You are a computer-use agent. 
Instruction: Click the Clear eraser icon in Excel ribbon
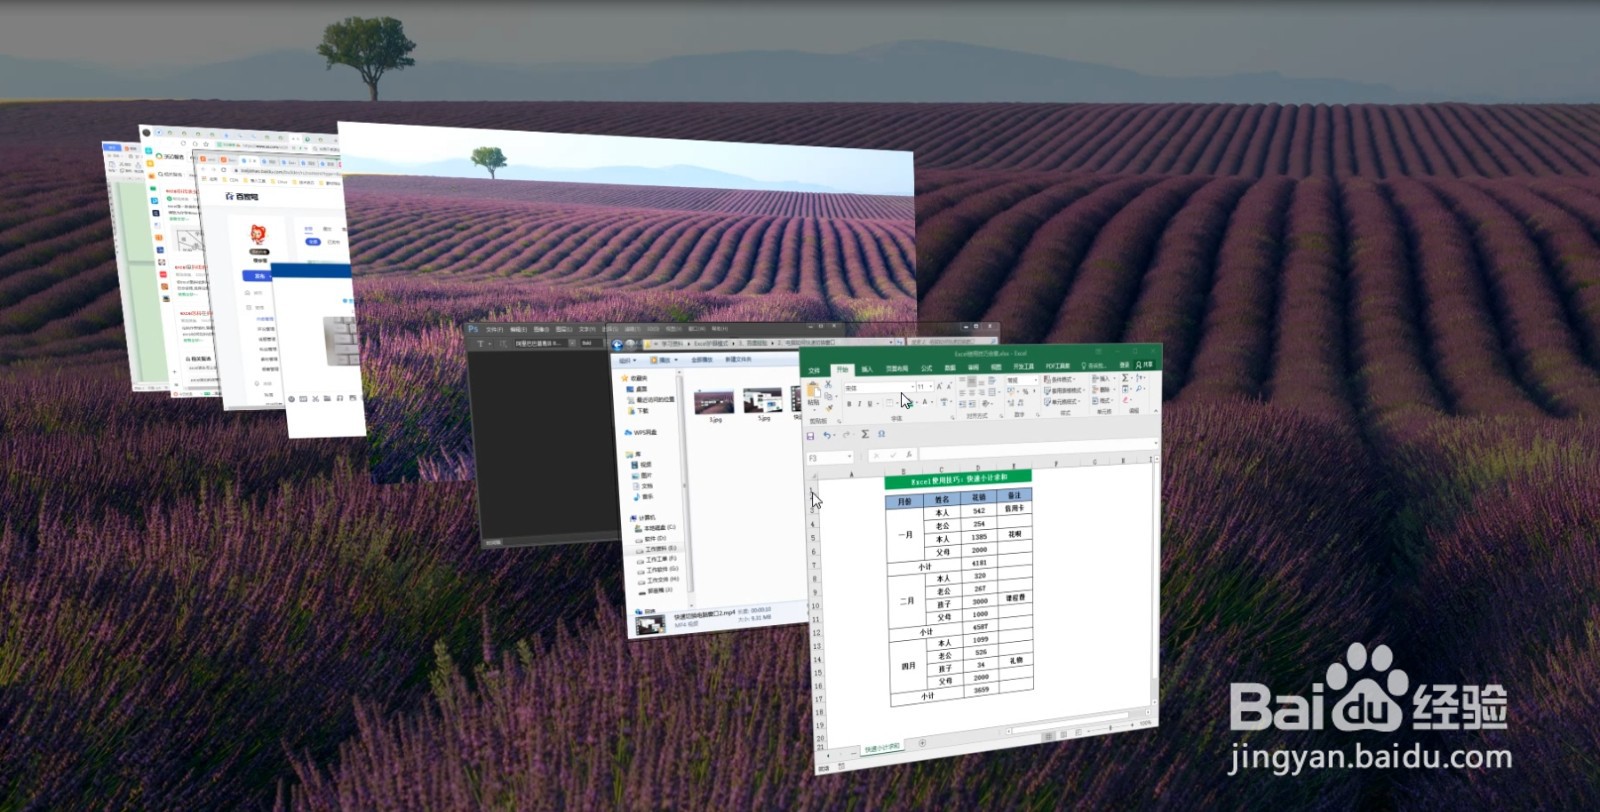tap(1125, 400)
